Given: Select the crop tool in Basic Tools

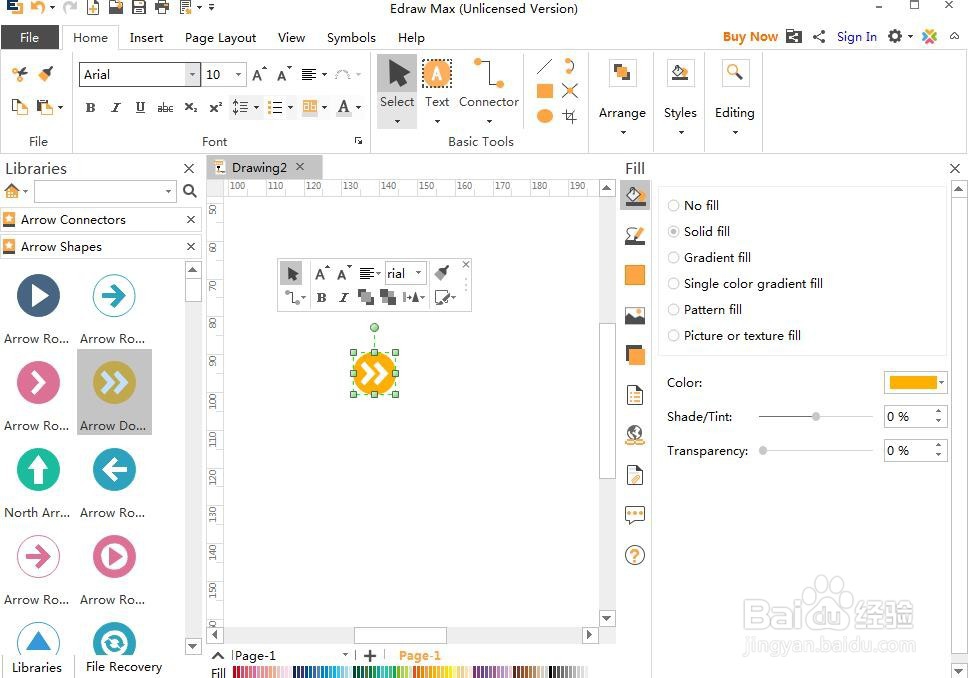Looking at the screenshot, I should coord(570,116).
